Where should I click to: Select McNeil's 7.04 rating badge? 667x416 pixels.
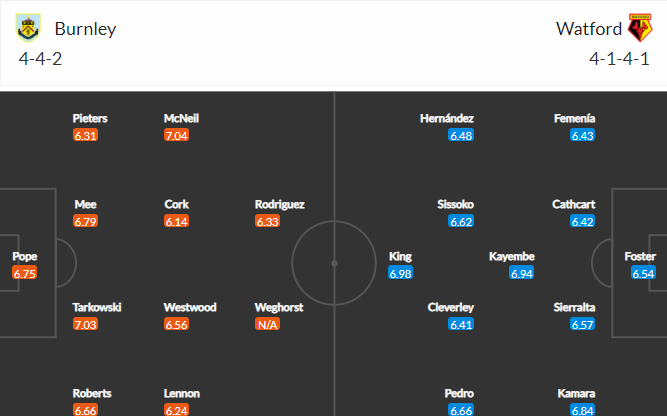(x=177, y=136)
